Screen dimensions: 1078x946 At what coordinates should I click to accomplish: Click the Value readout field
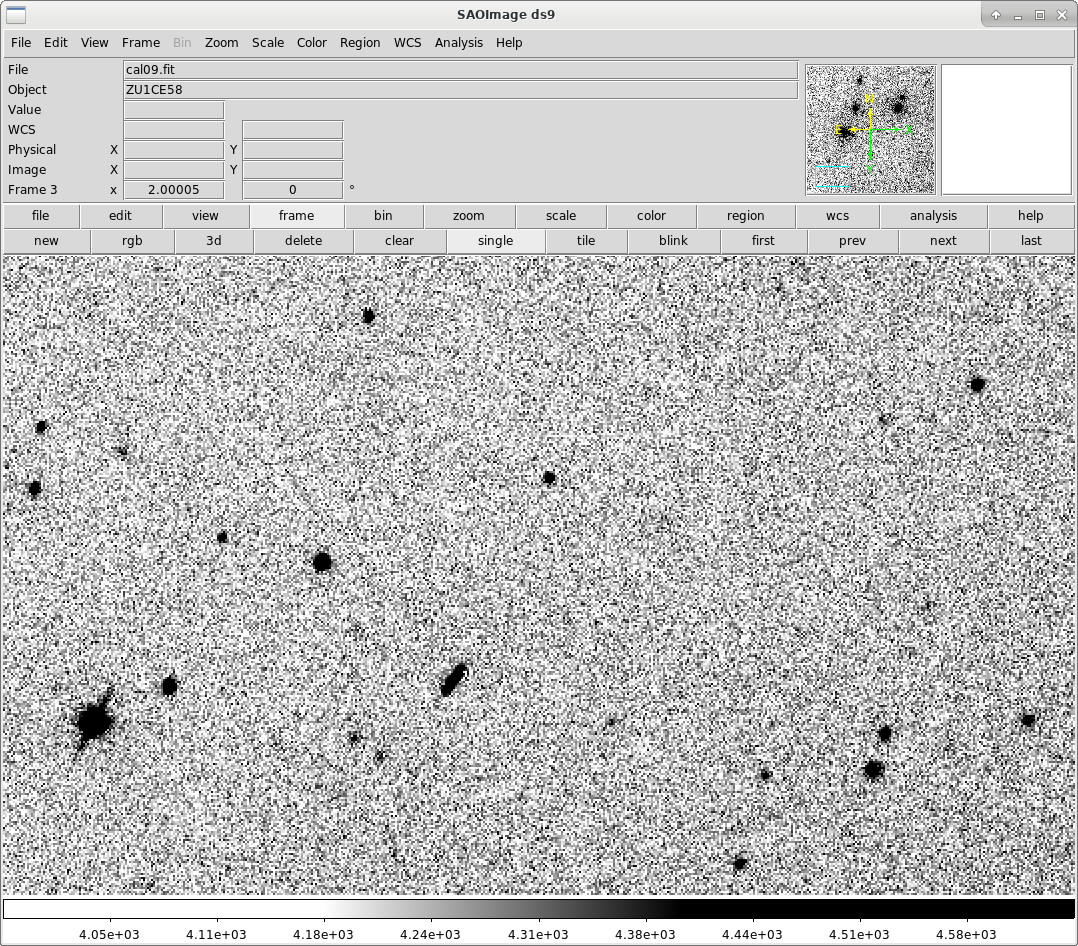pos(174,110)
